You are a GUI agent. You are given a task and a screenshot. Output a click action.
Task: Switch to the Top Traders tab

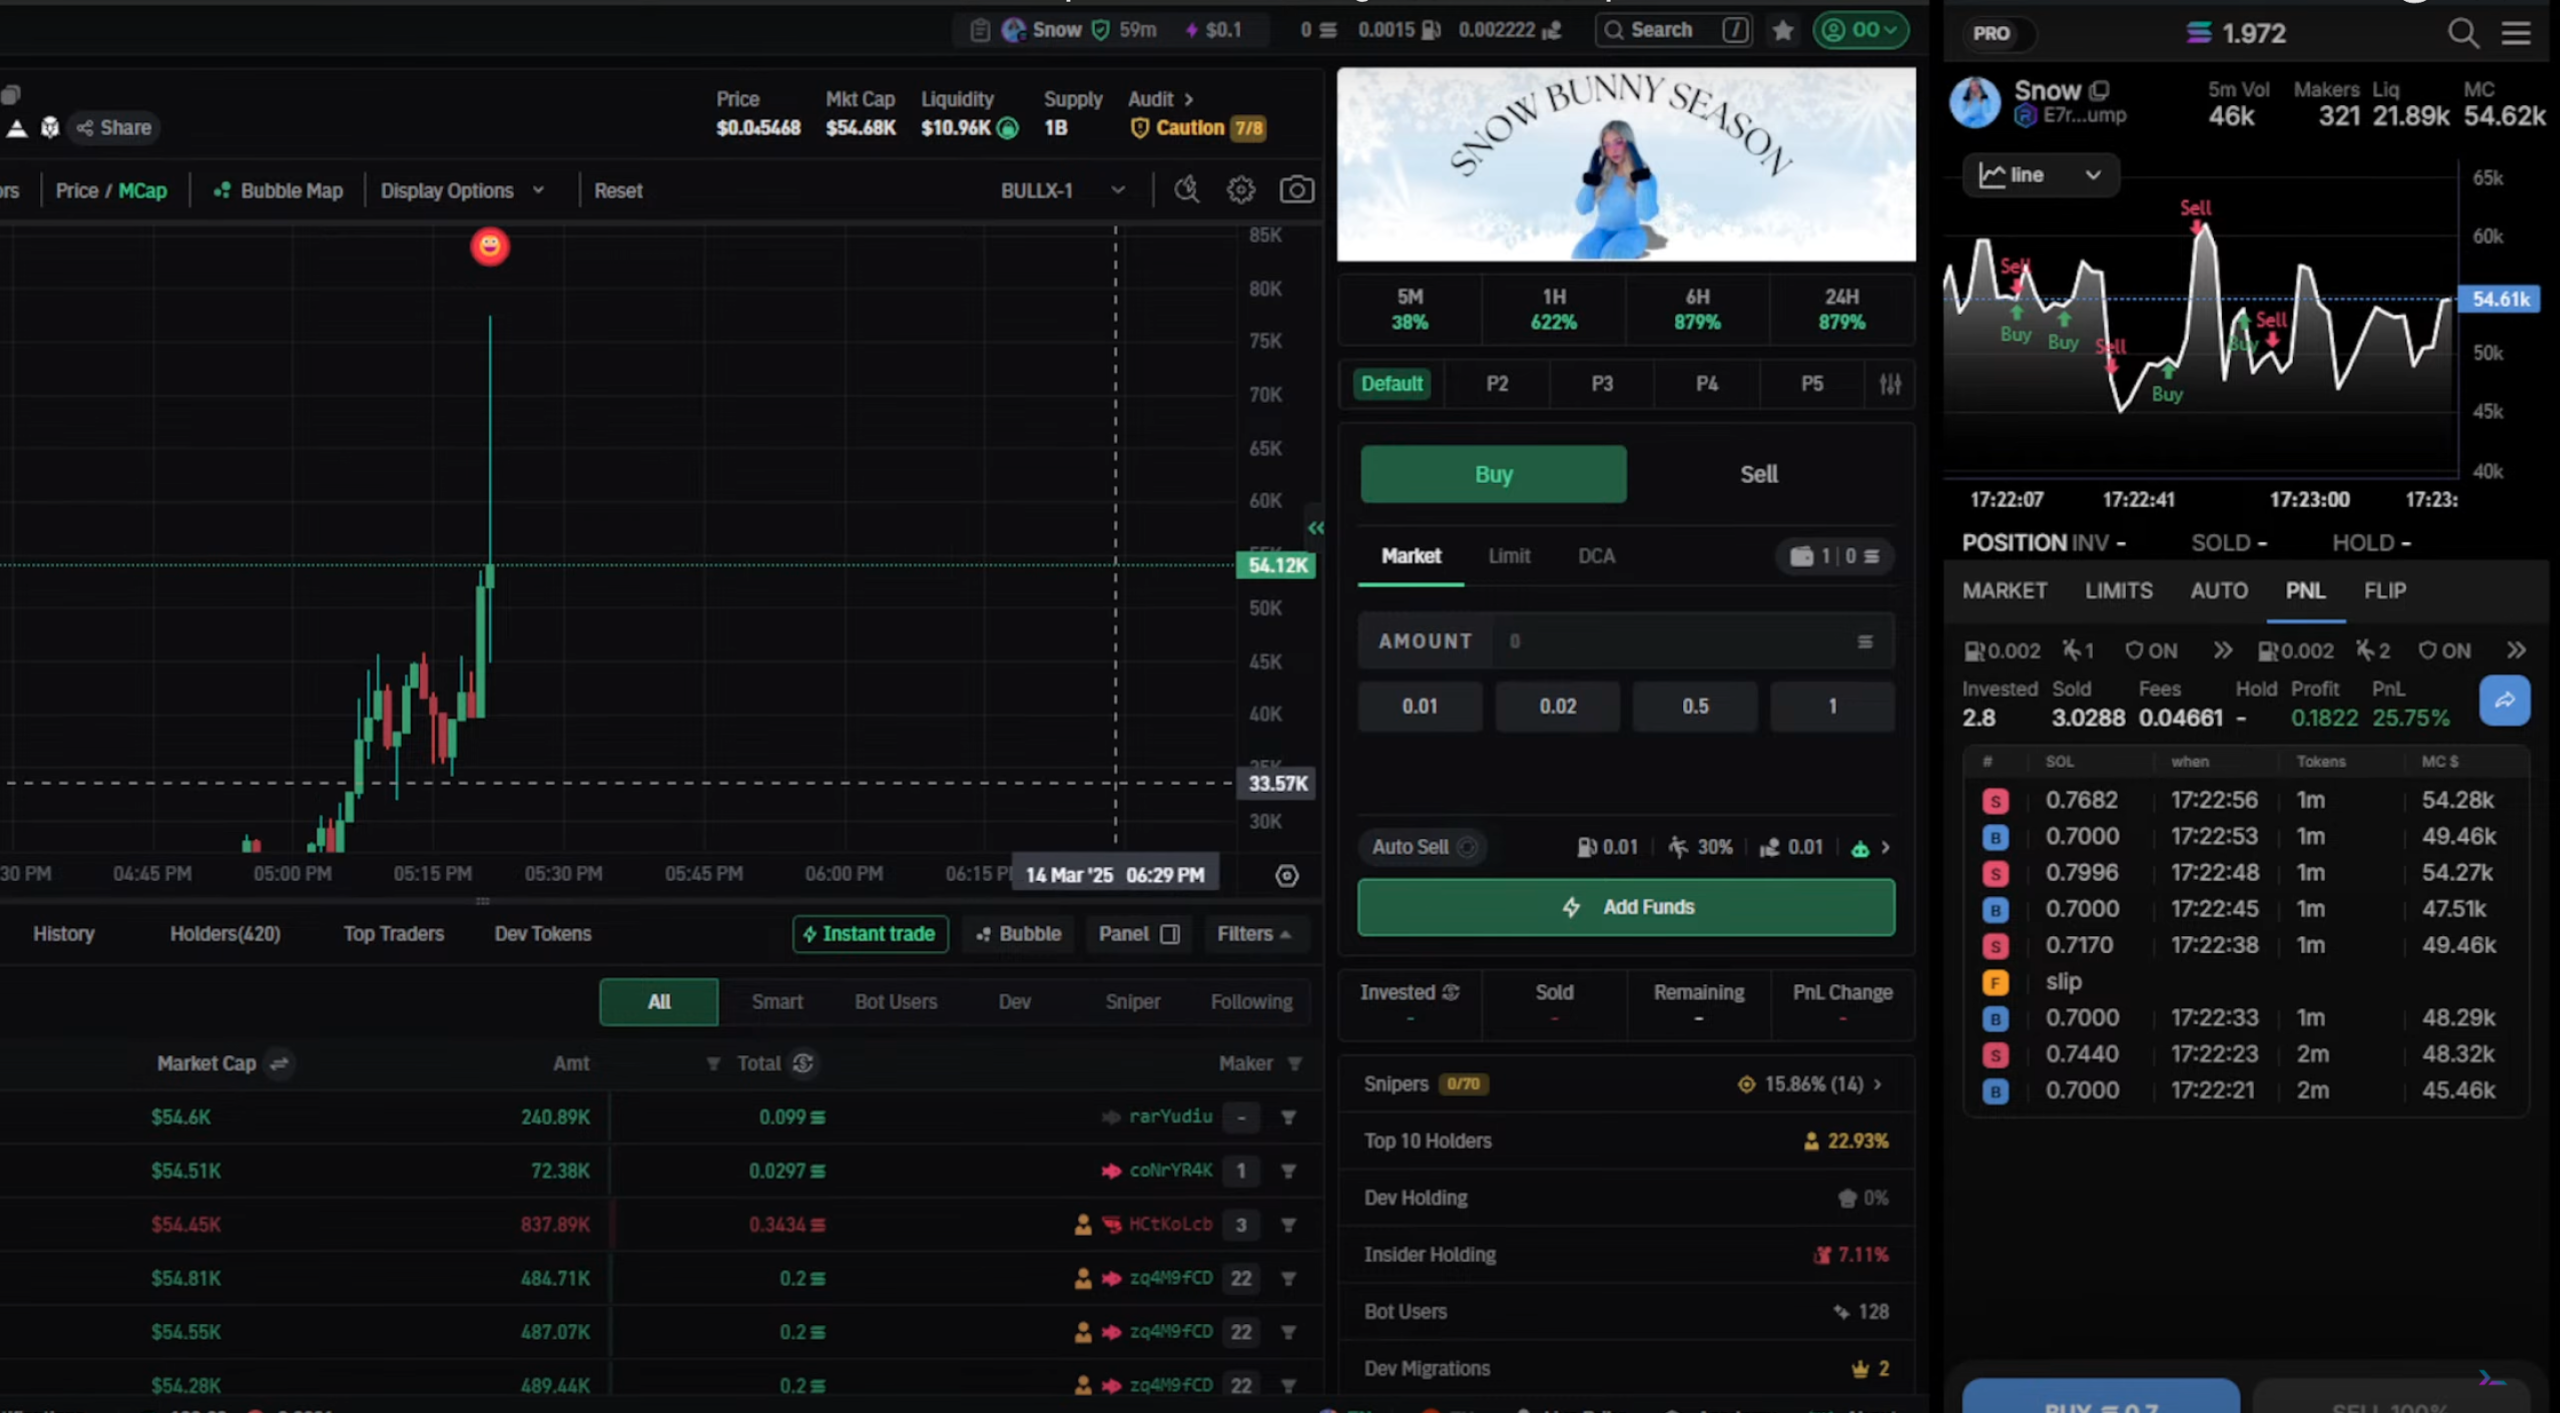(x=393, y=934)
